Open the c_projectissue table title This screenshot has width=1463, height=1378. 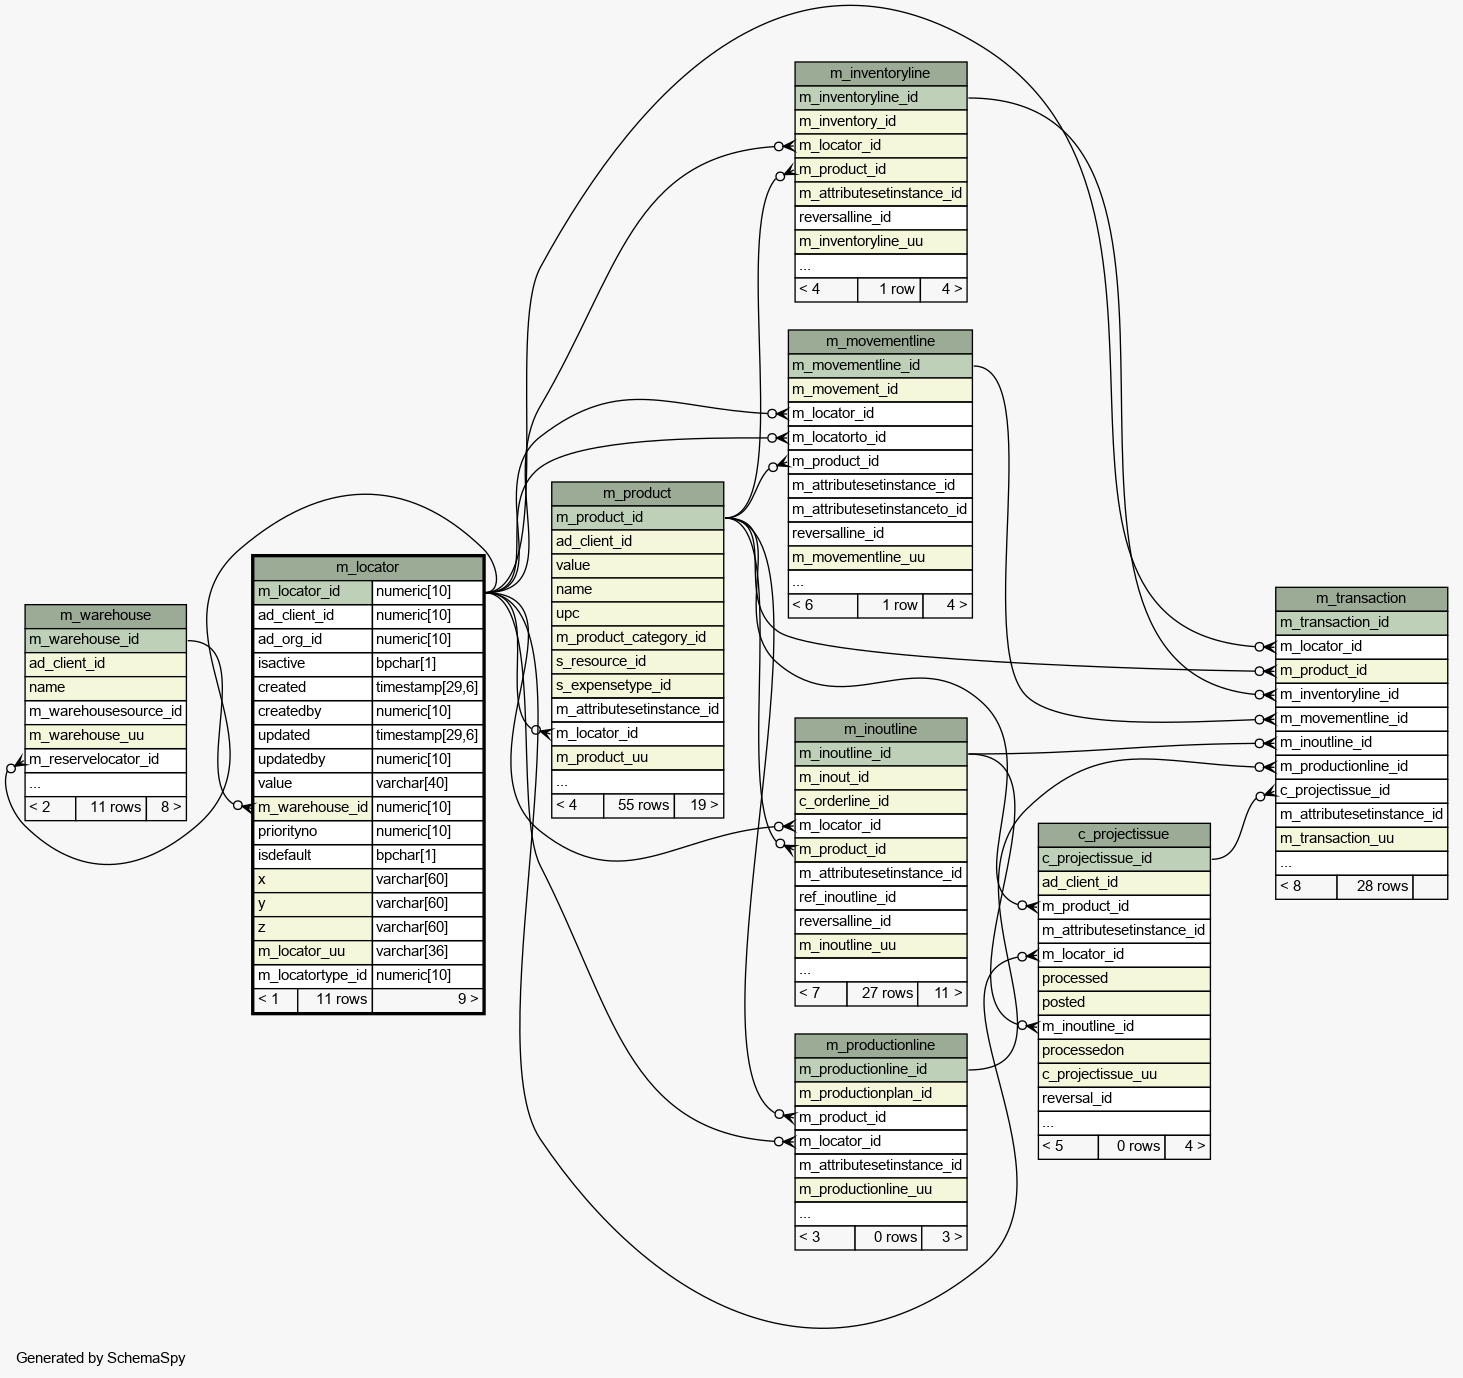[1124, 834]
